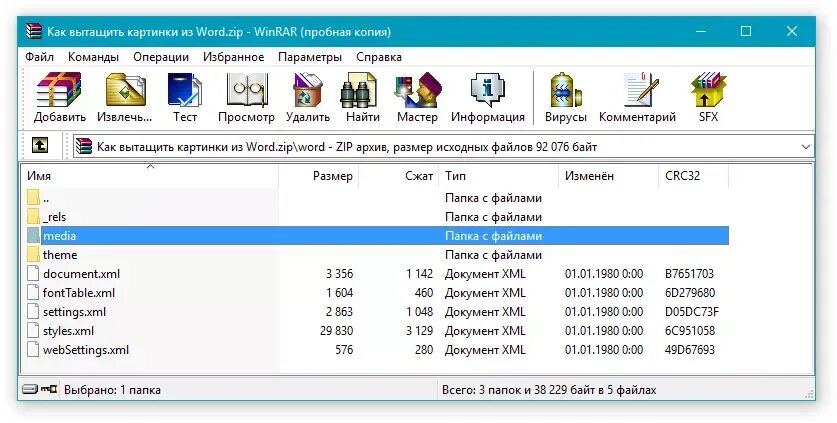Viewport: 837px width, 423px height.
Task: Expand the archive path dropdown arrow
Action: tap(806, 146)
